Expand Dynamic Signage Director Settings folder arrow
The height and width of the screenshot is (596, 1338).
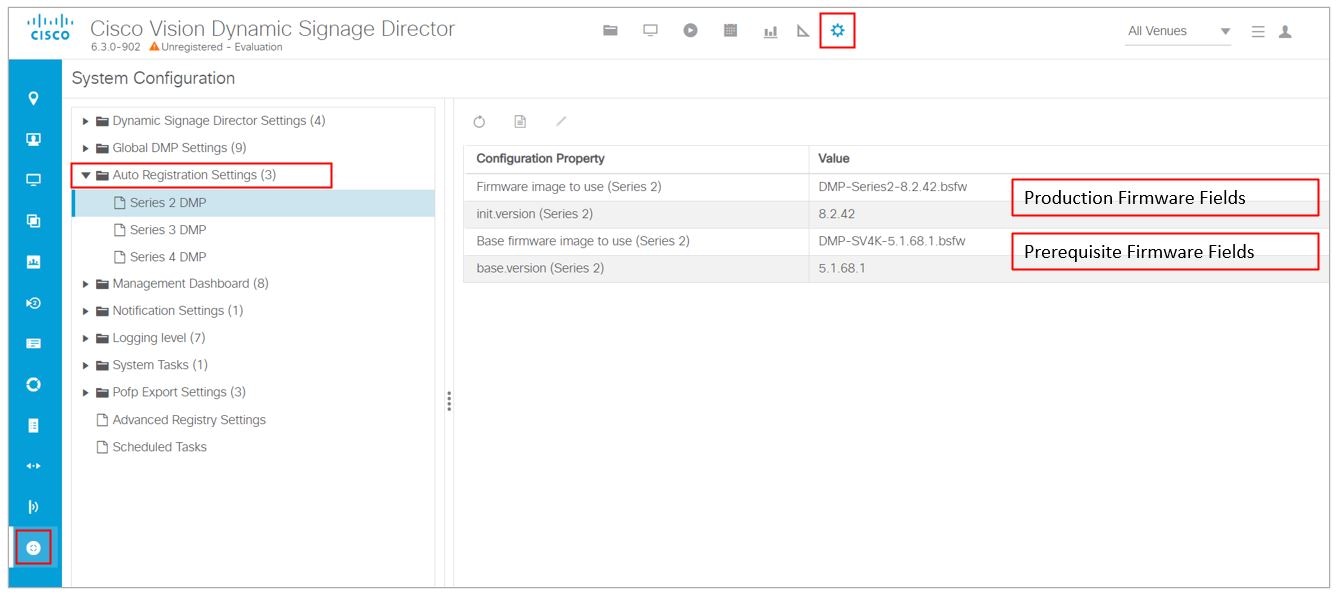86,121
